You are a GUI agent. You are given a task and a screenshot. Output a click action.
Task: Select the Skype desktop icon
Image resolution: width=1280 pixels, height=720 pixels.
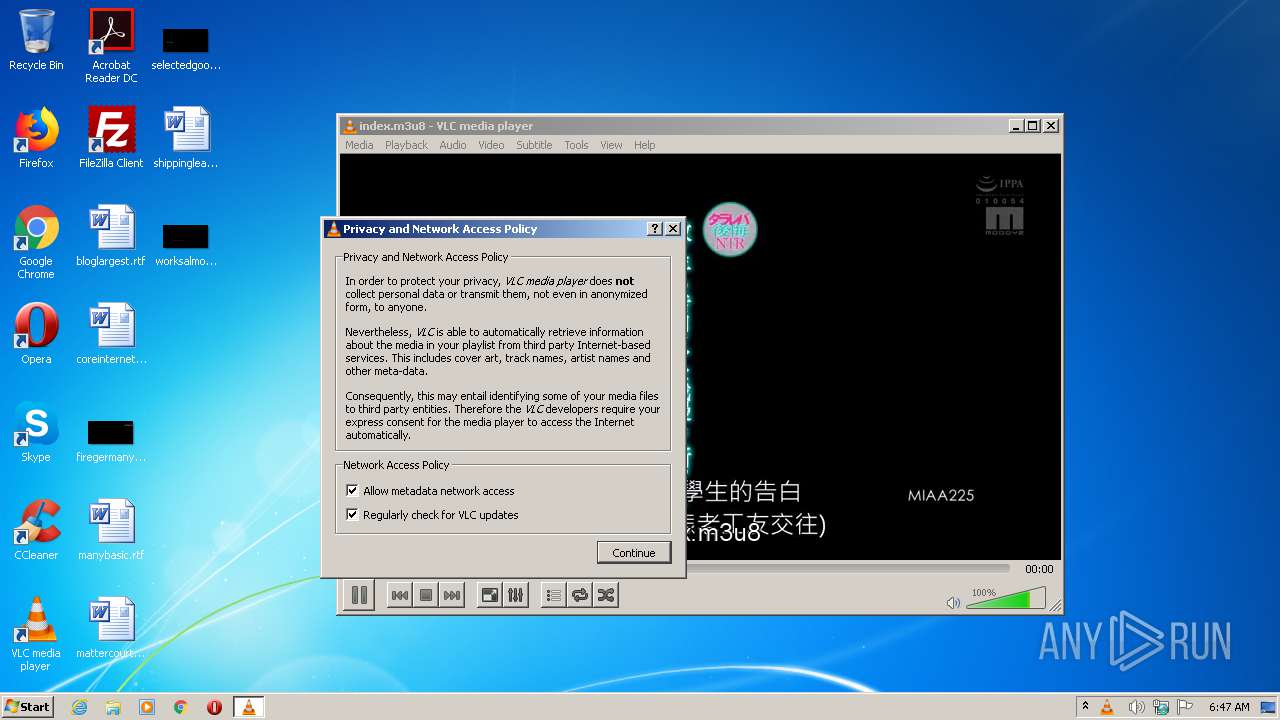[x=36, y=432]
